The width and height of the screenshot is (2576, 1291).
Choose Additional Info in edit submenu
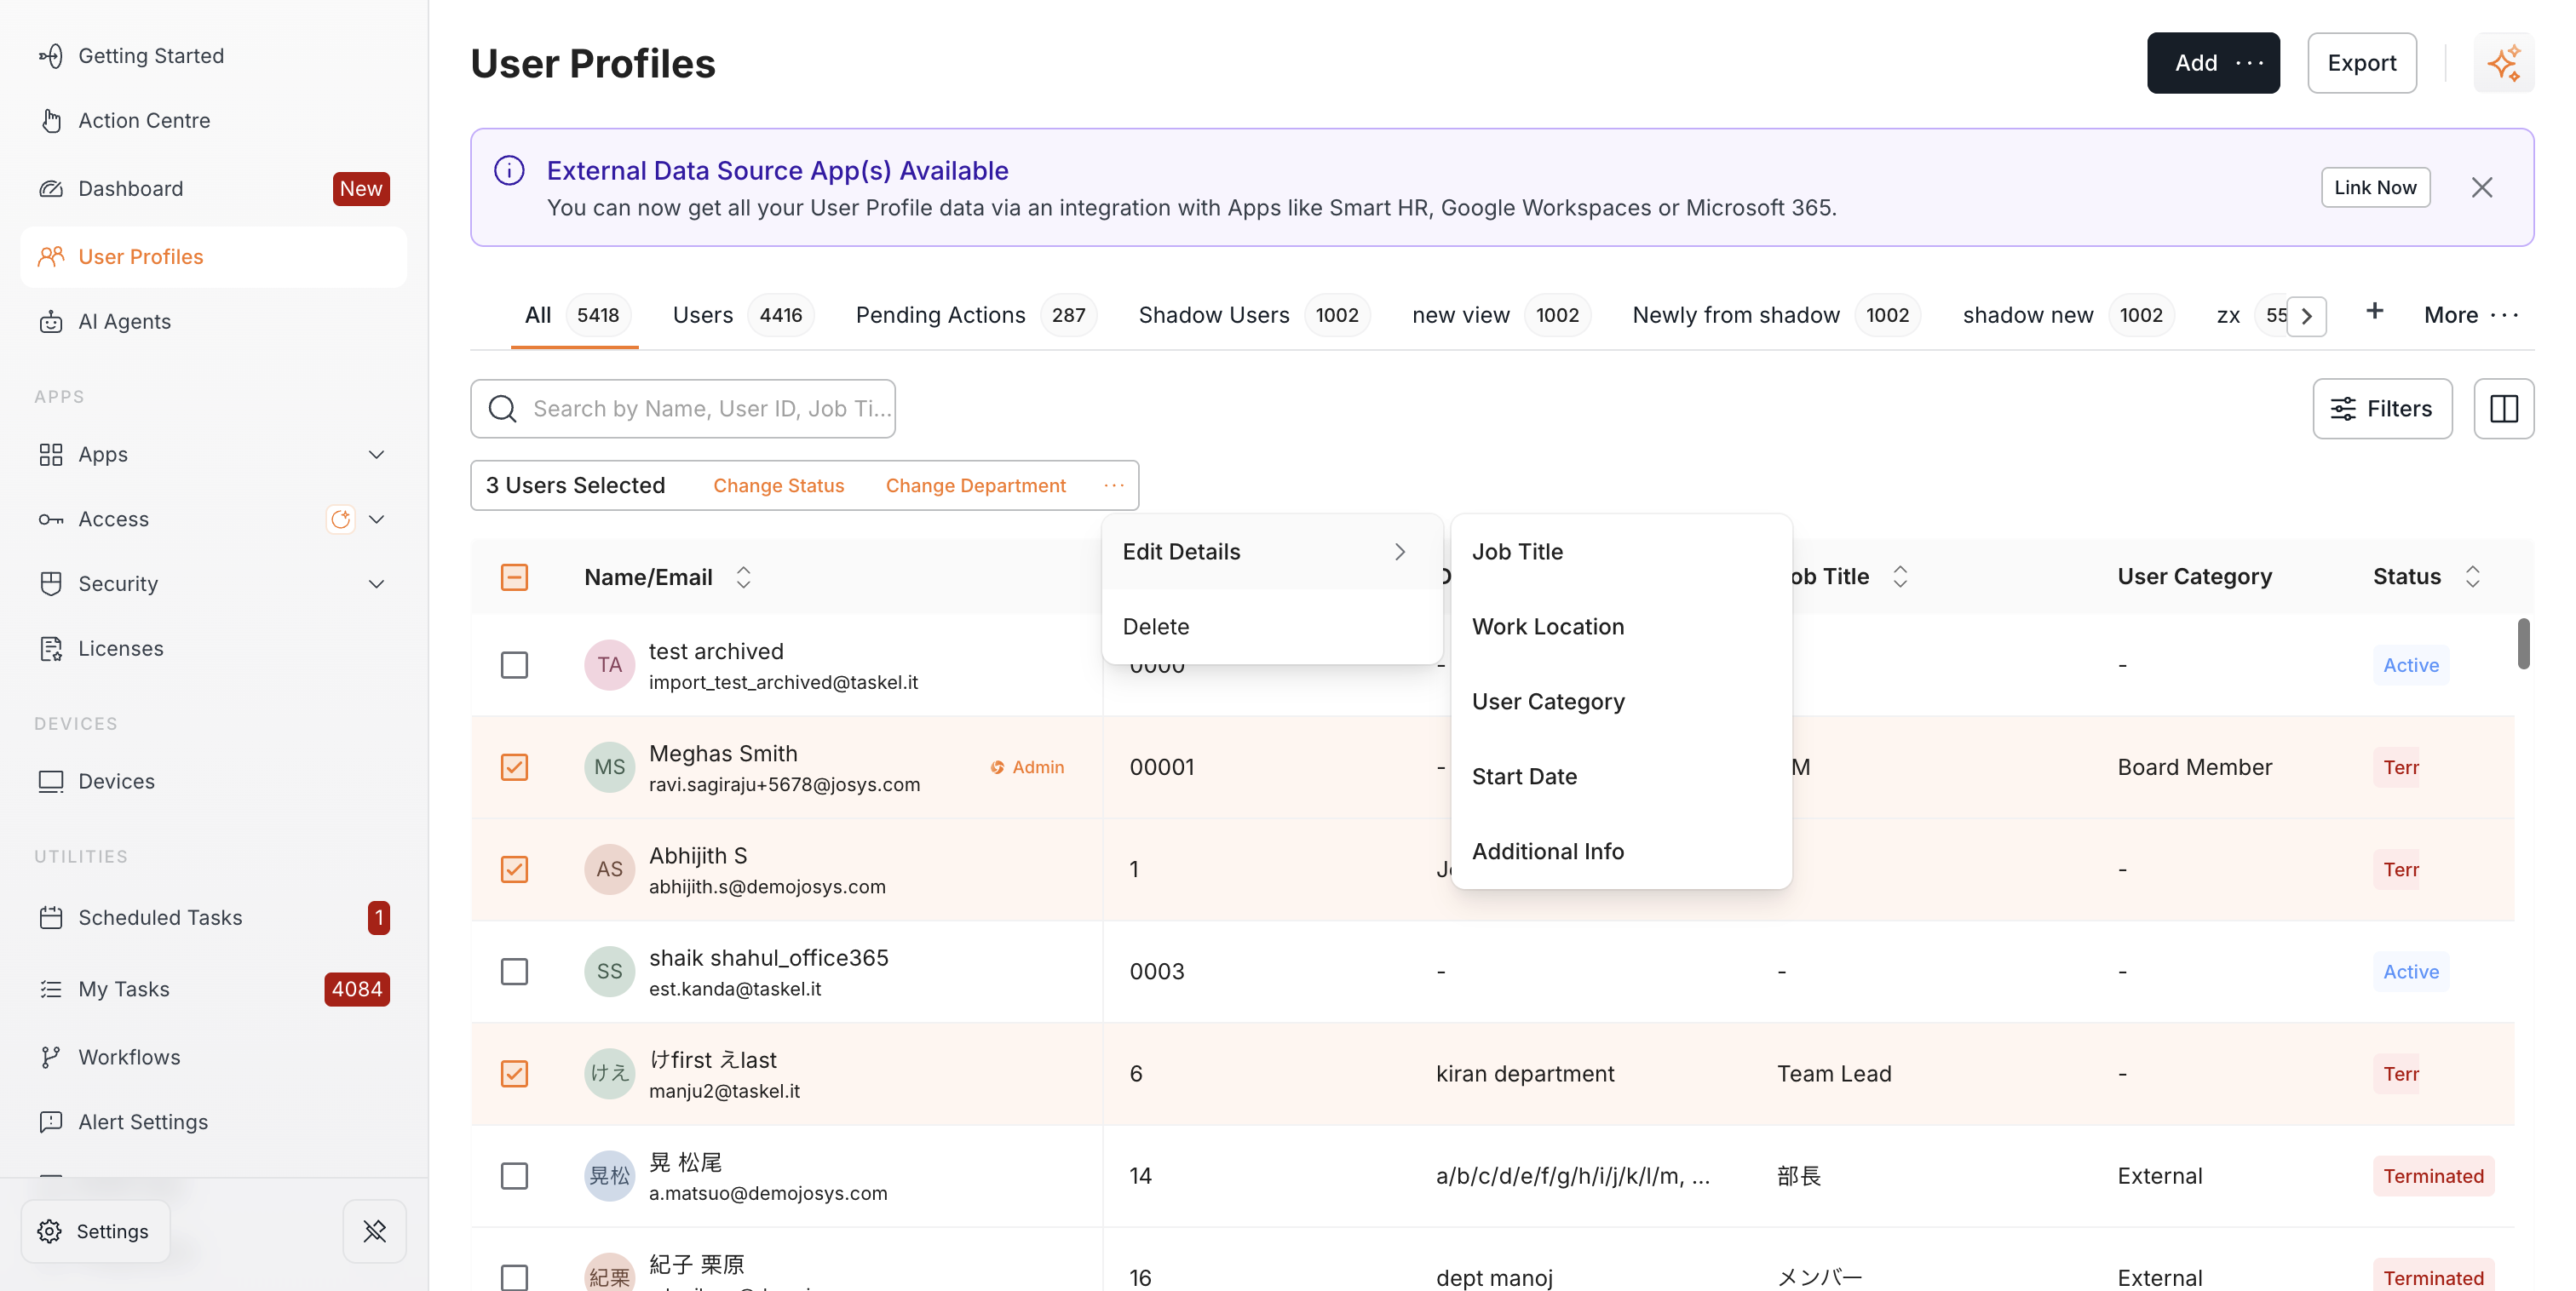1620,852
